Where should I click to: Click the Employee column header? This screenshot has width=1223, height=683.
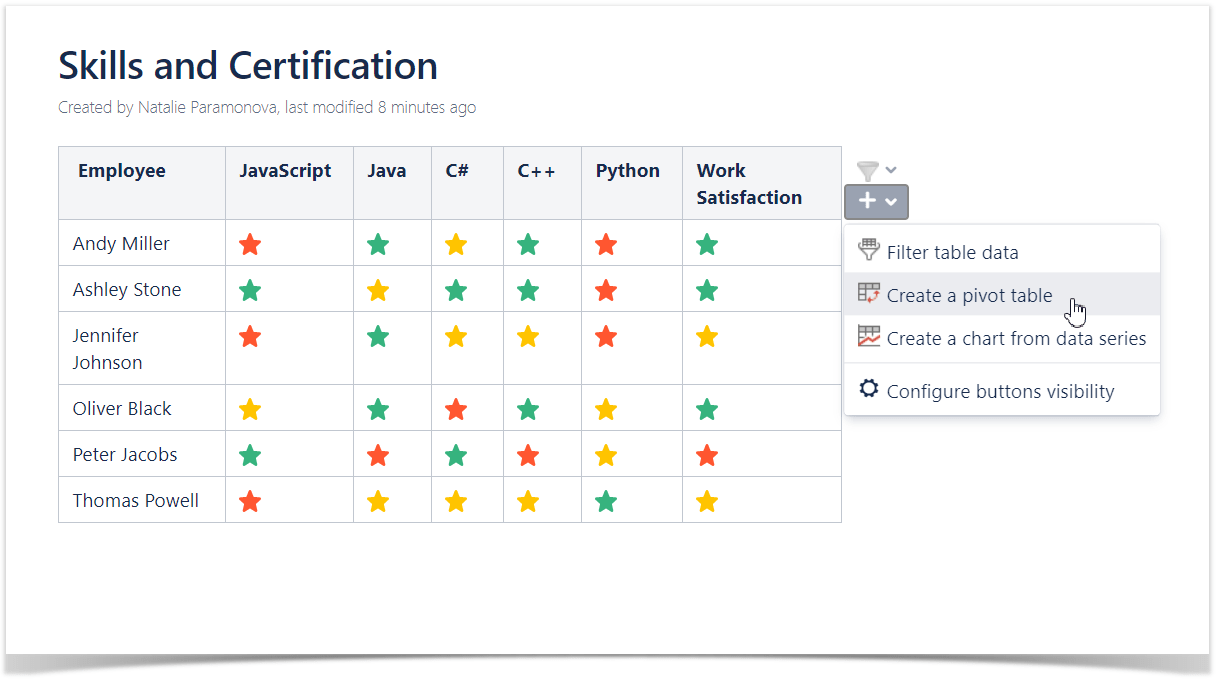tap(122, 171)
